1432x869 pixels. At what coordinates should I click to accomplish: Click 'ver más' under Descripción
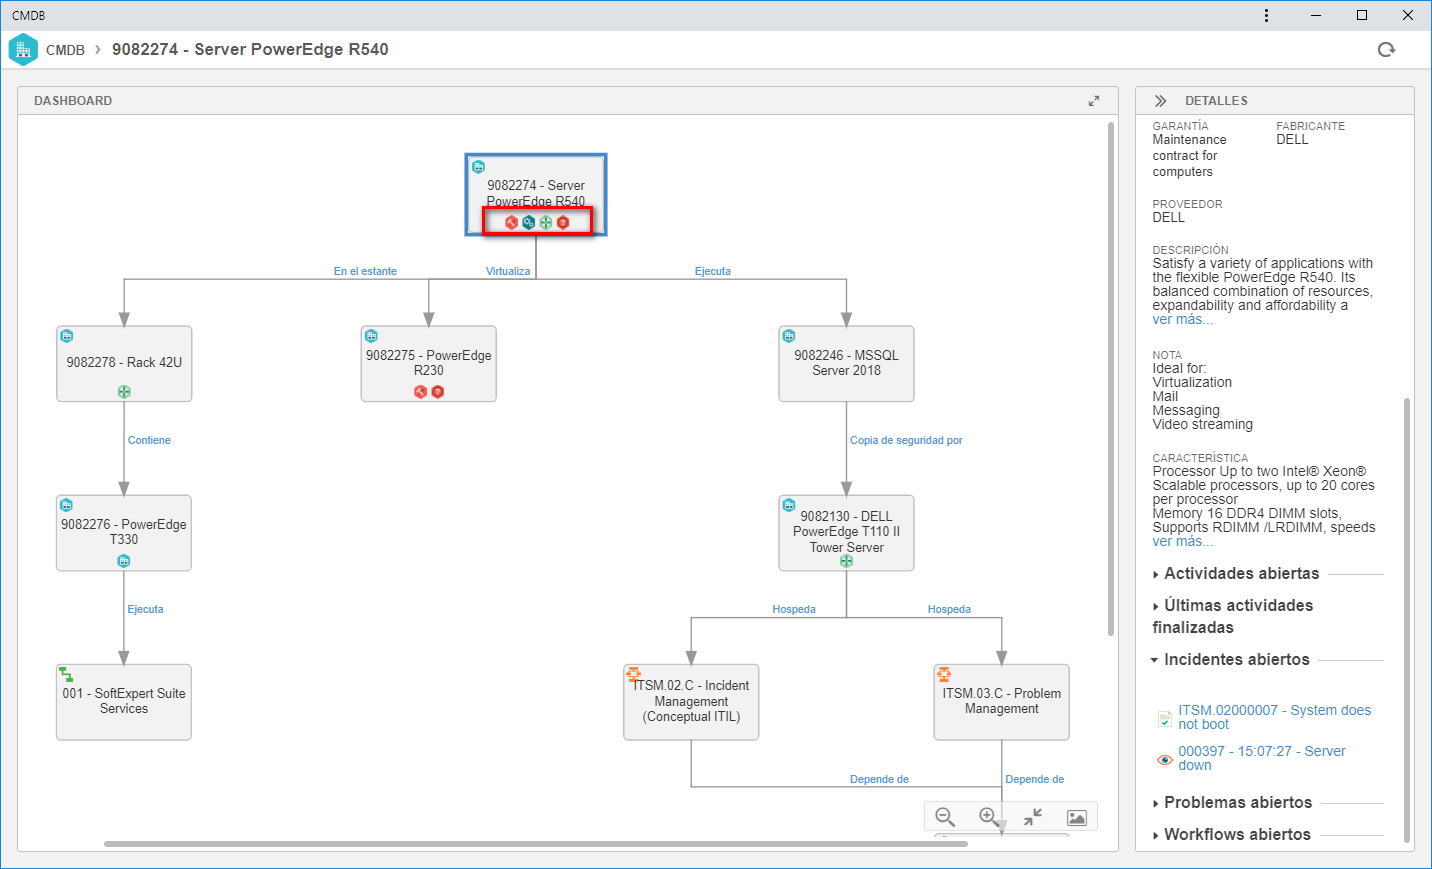[x=1182, y=320]
